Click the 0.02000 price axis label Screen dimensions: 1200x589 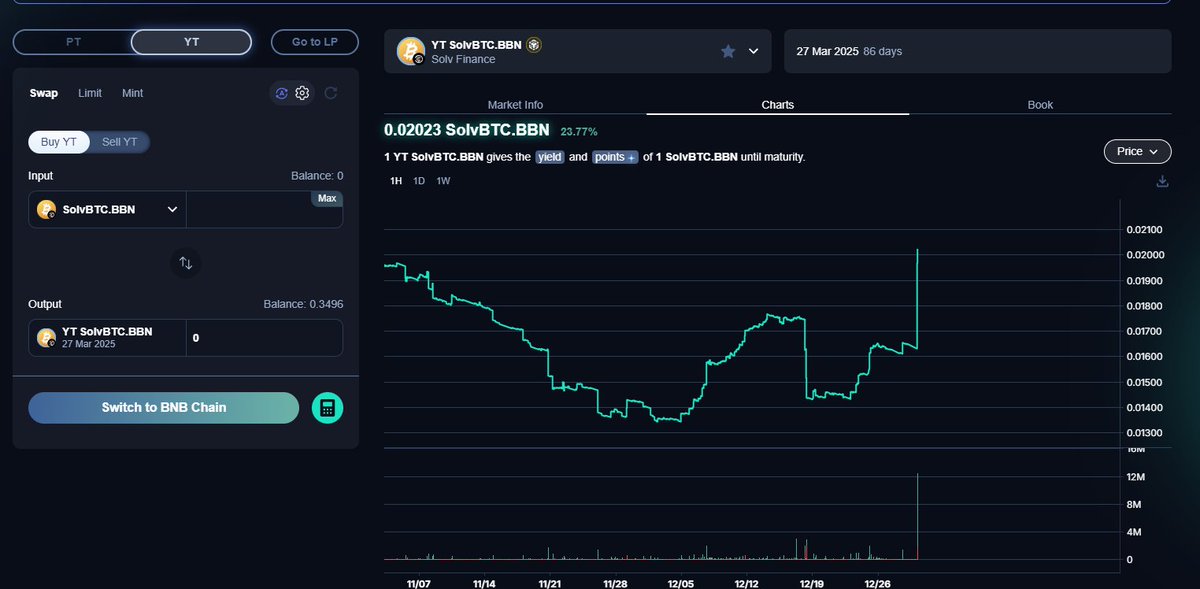[1145, 255]
